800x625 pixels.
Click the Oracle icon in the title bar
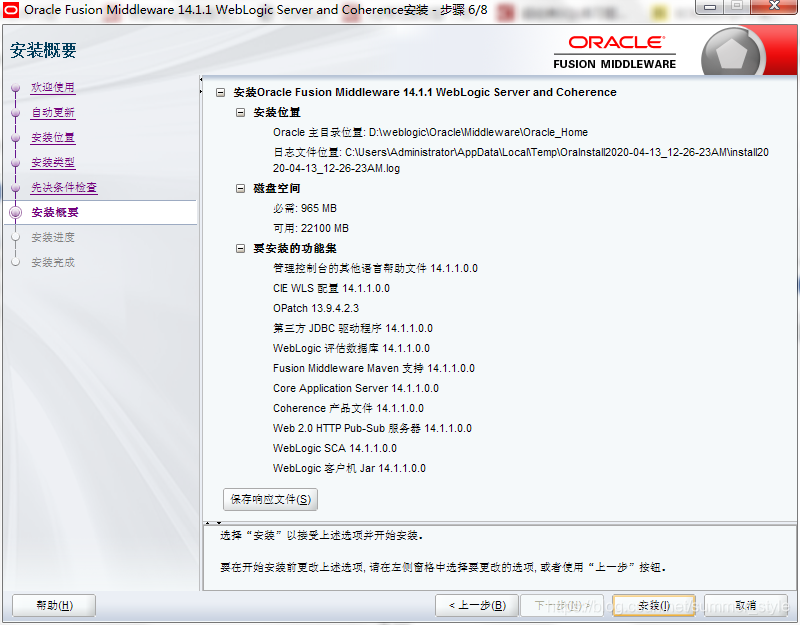[10, 10]
